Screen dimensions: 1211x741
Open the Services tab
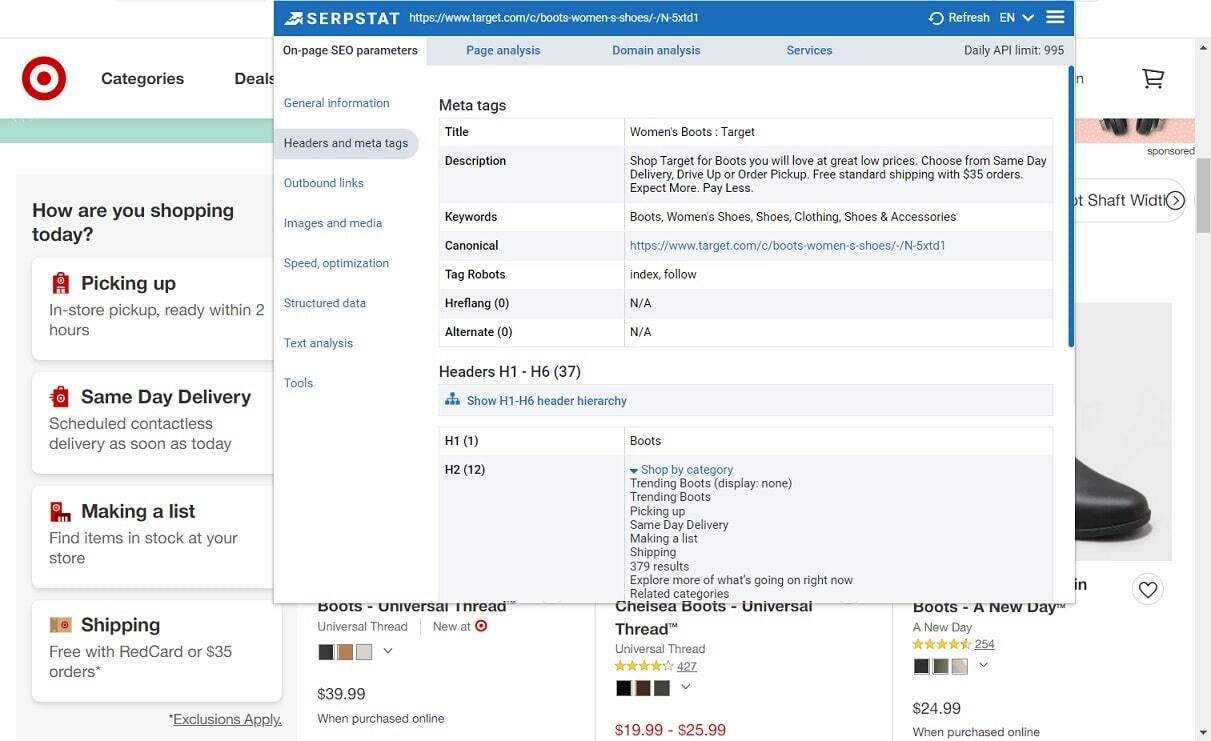pyautogui.click(x=809, y=50)
